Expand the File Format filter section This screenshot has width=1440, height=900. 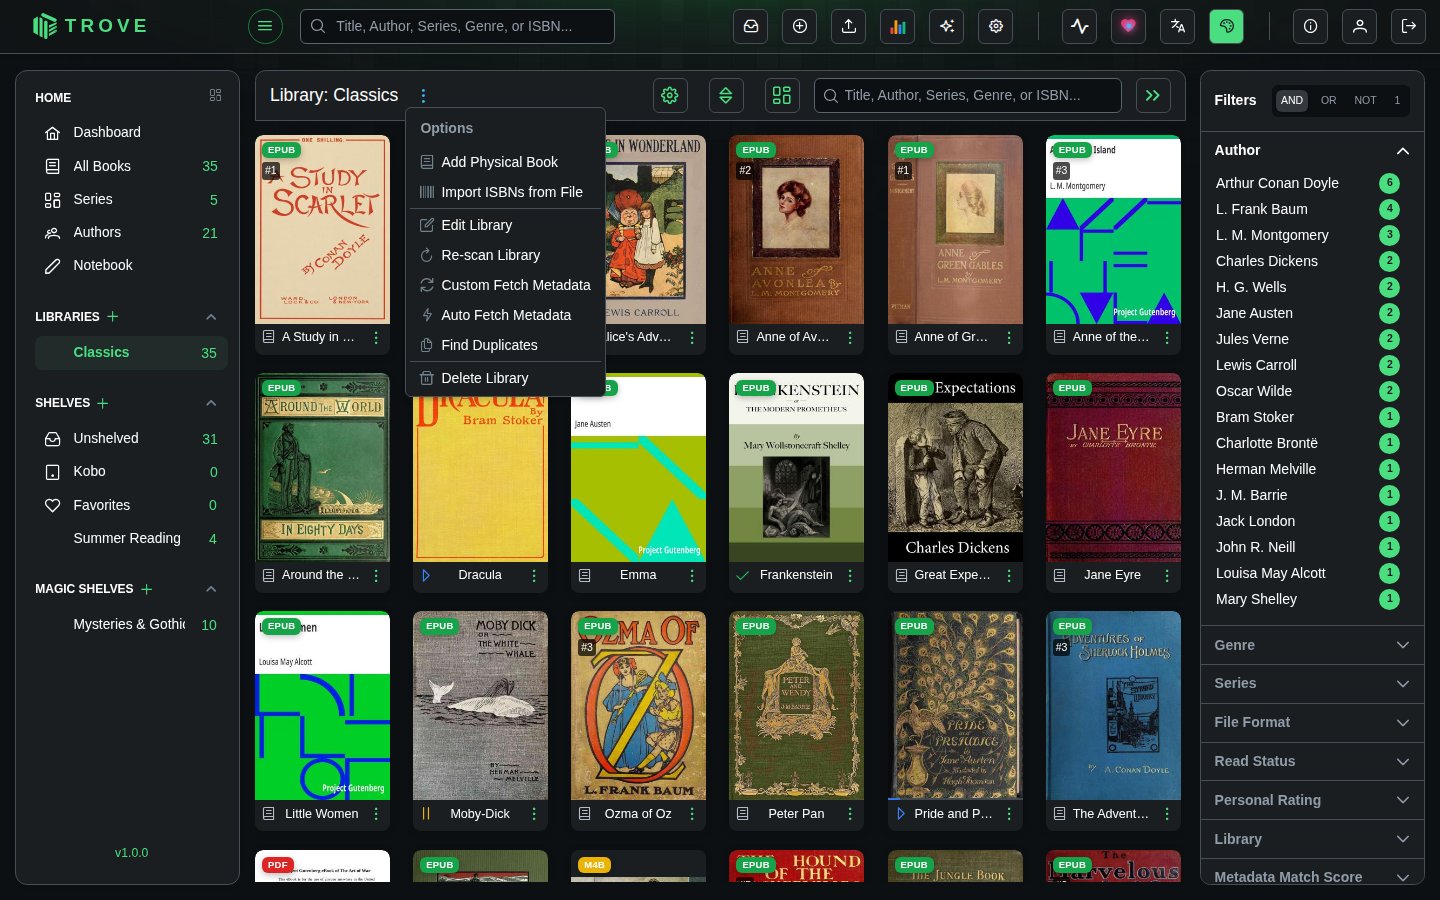(1312, 722)
